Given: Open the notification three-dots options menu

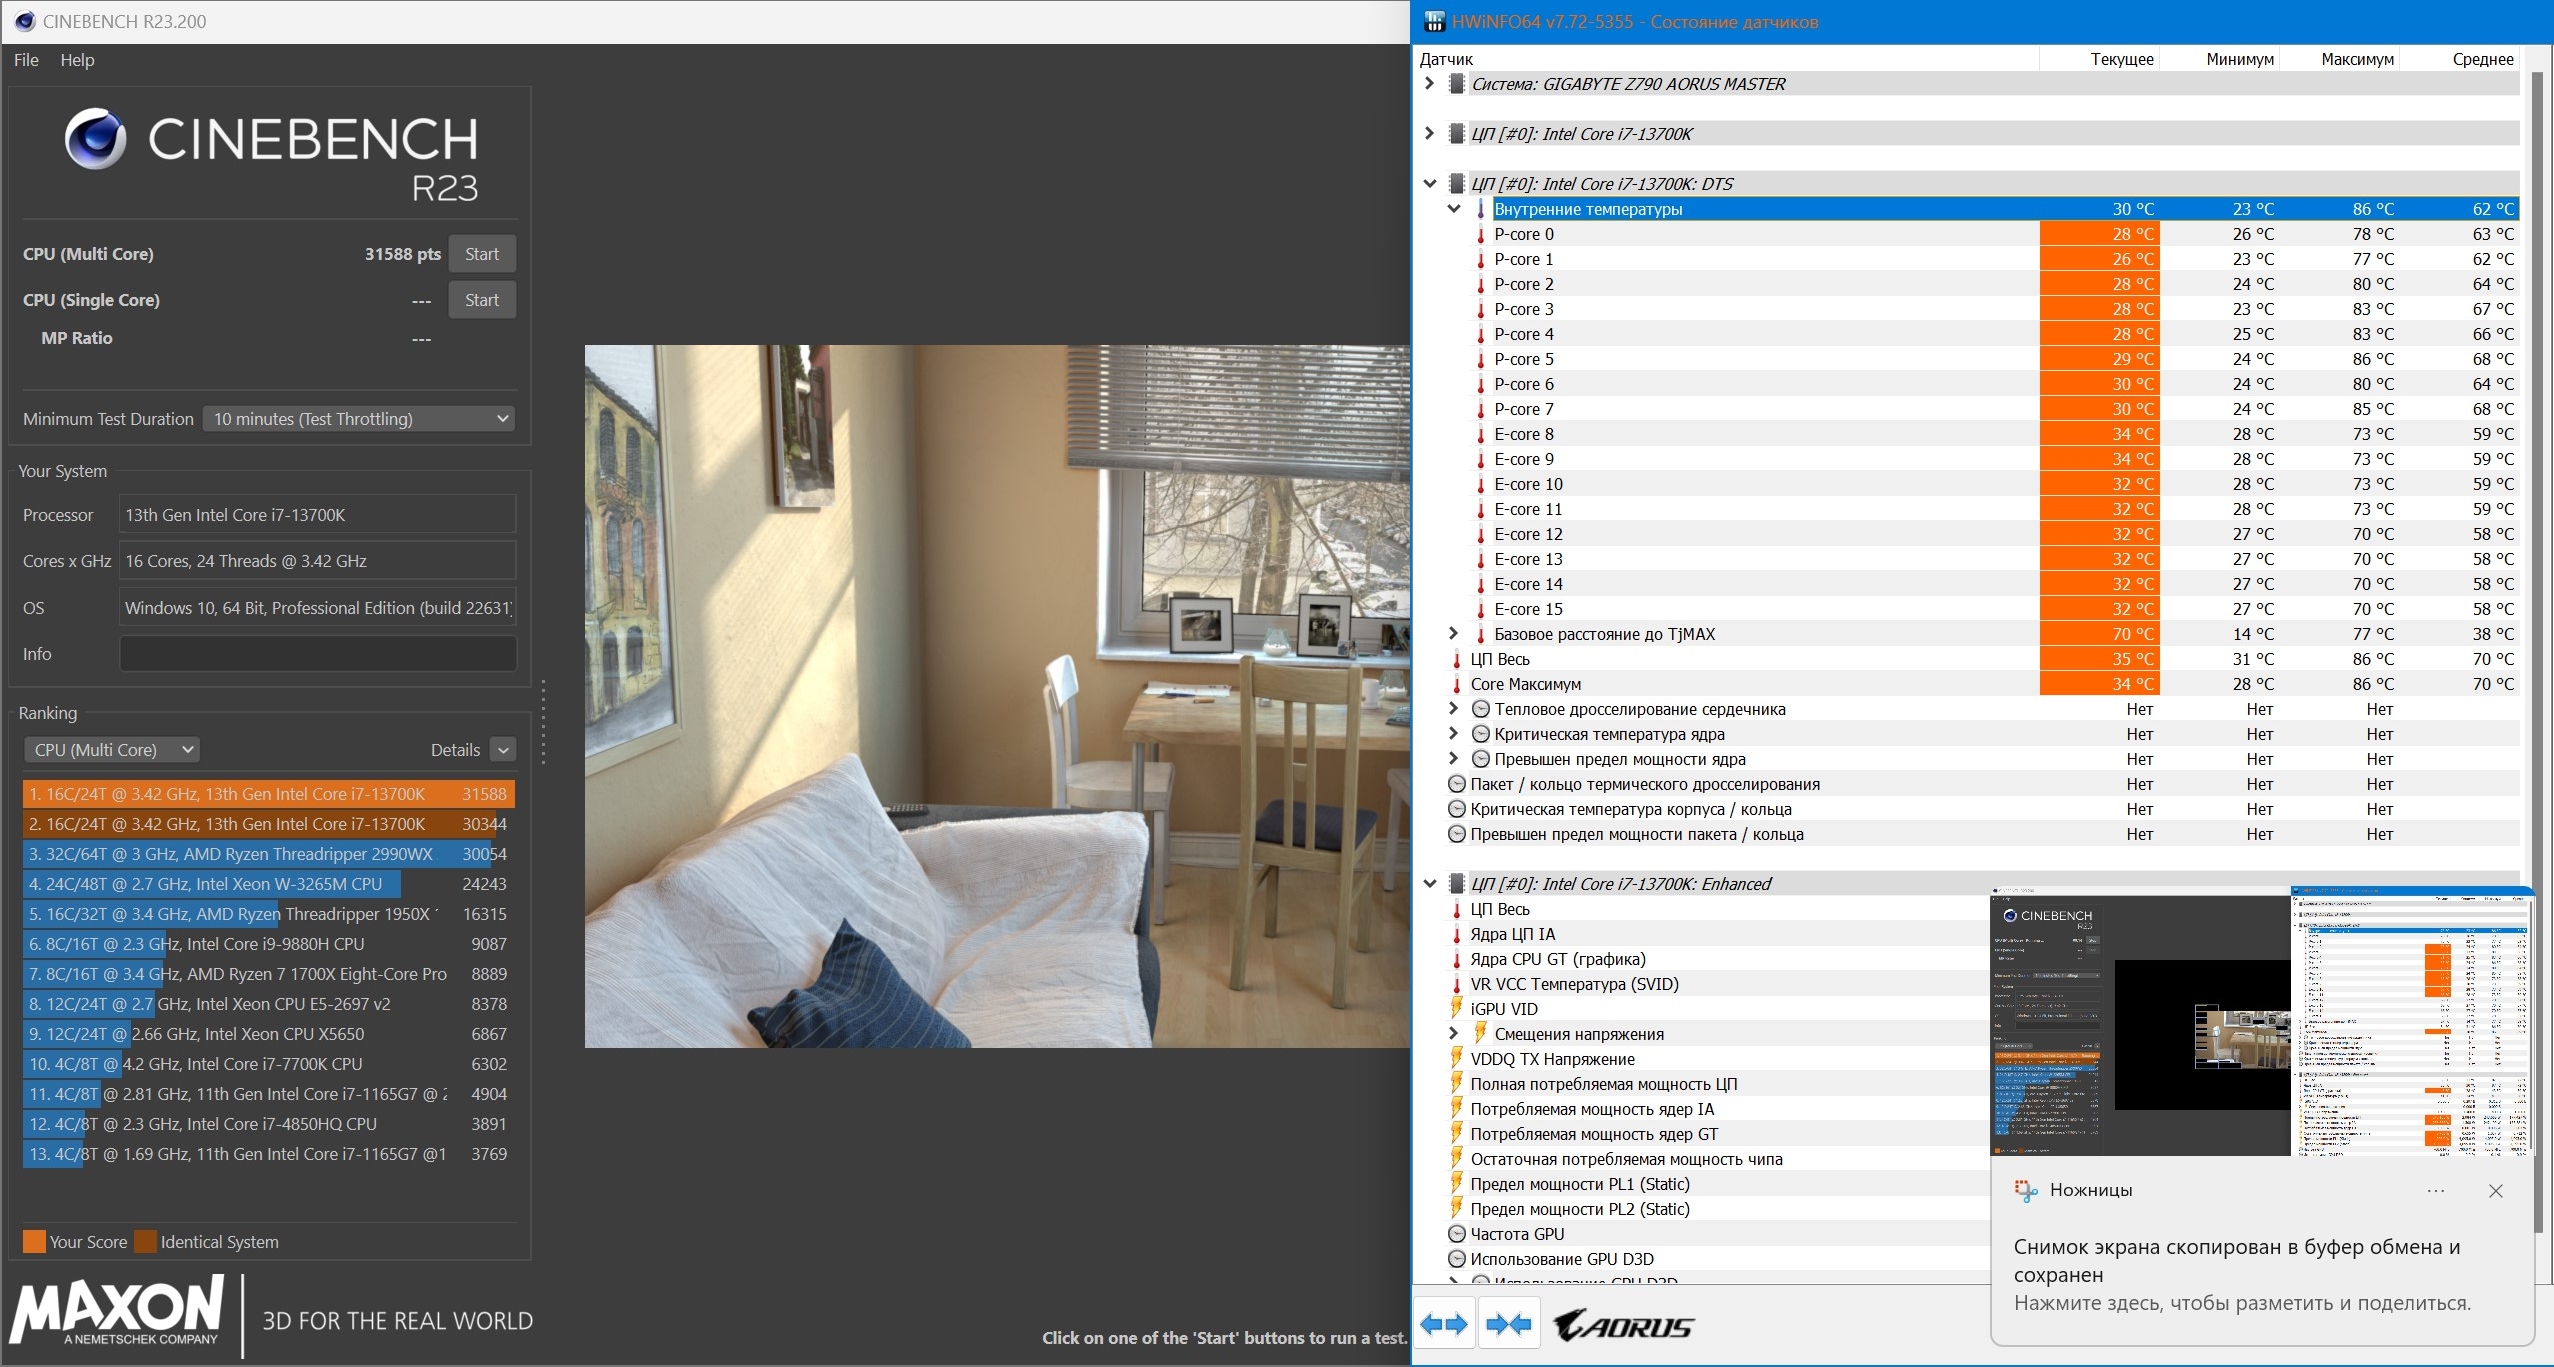Looking at the screenshot, I should point(2435,1190).
